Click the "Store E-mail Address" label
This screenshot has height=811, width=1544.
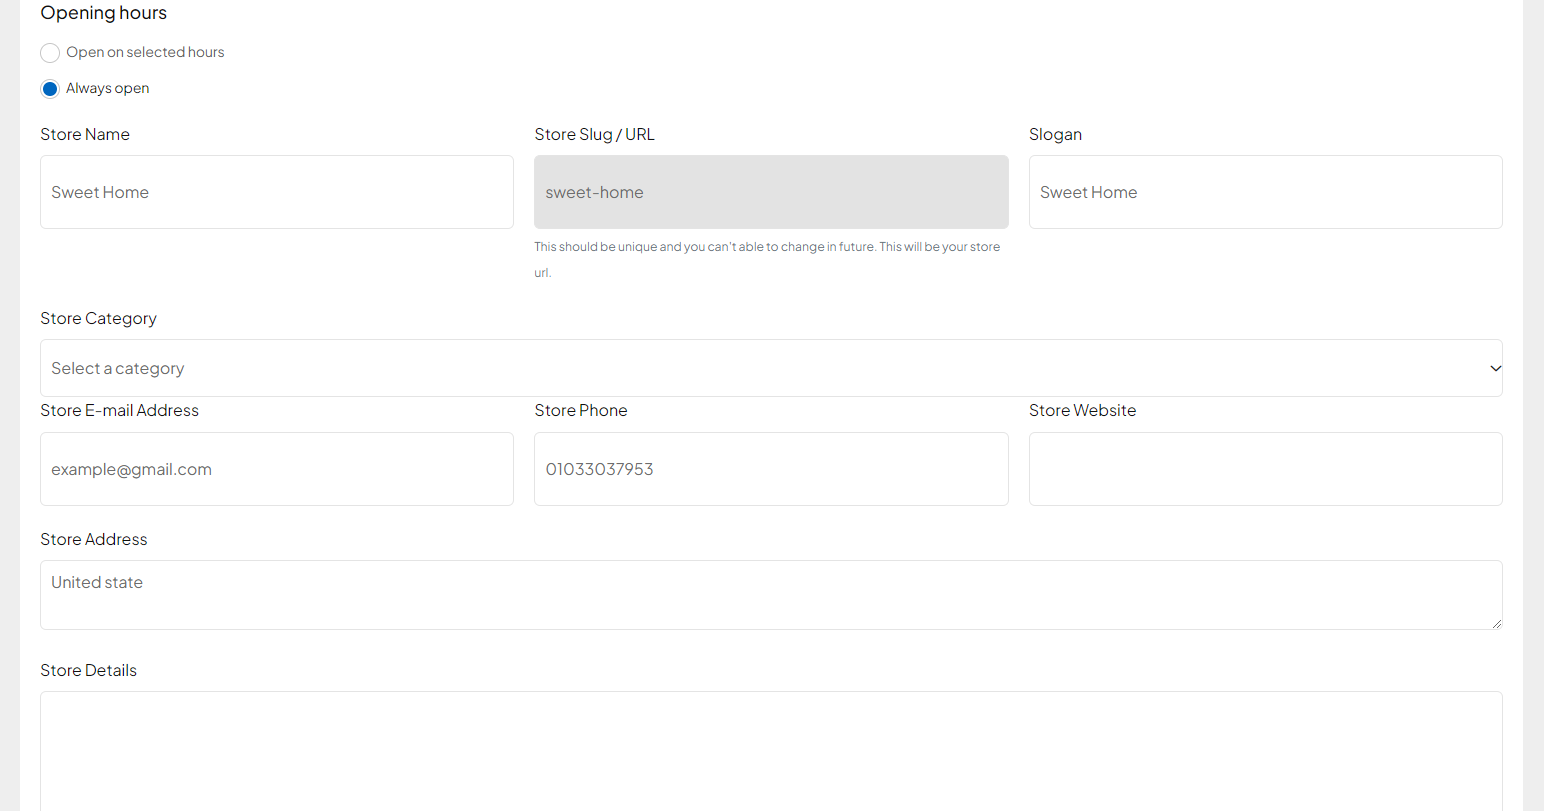coord(119,410)
